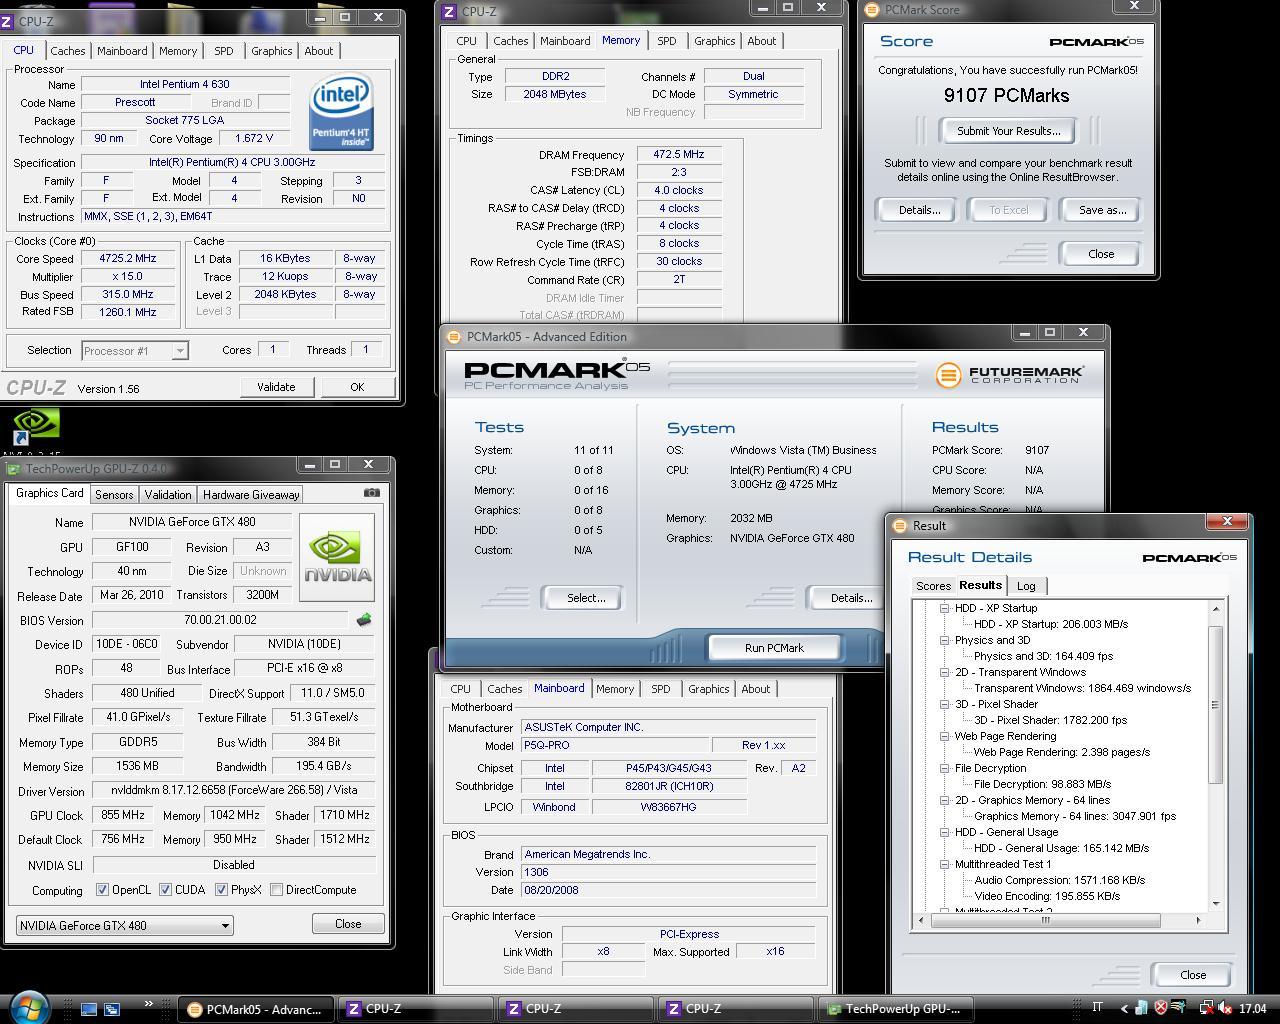Click the GPU-Z screenshot camera icon
1280x1024 pixels.
pyautogui.click(x=371, y=493)
